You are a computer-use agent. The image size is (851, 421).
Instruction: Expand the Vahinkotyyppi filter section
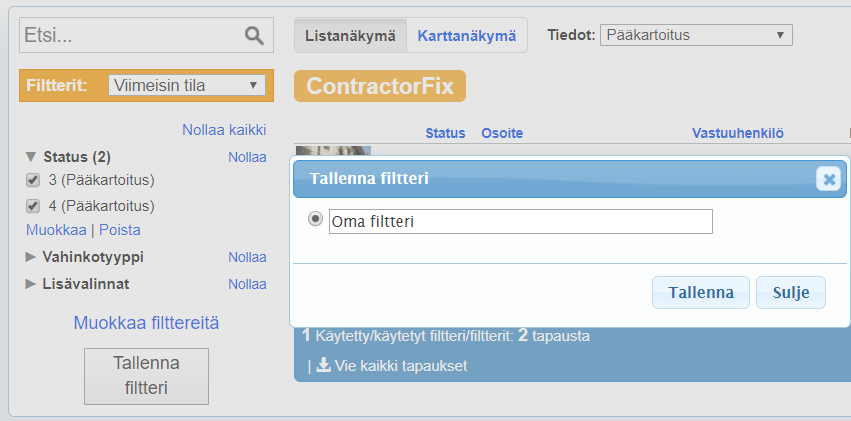pyautogui.click(x=31, y=257)
